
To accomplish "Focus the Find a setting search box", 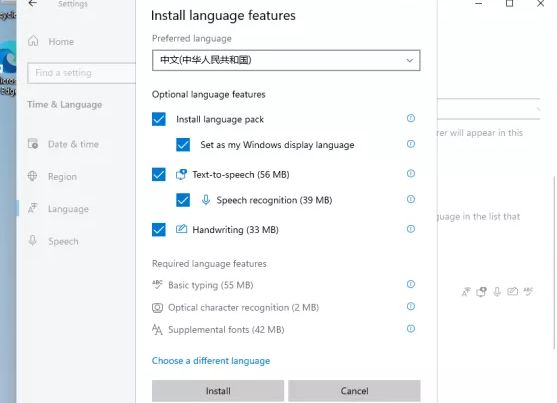I will pos(81,73).
